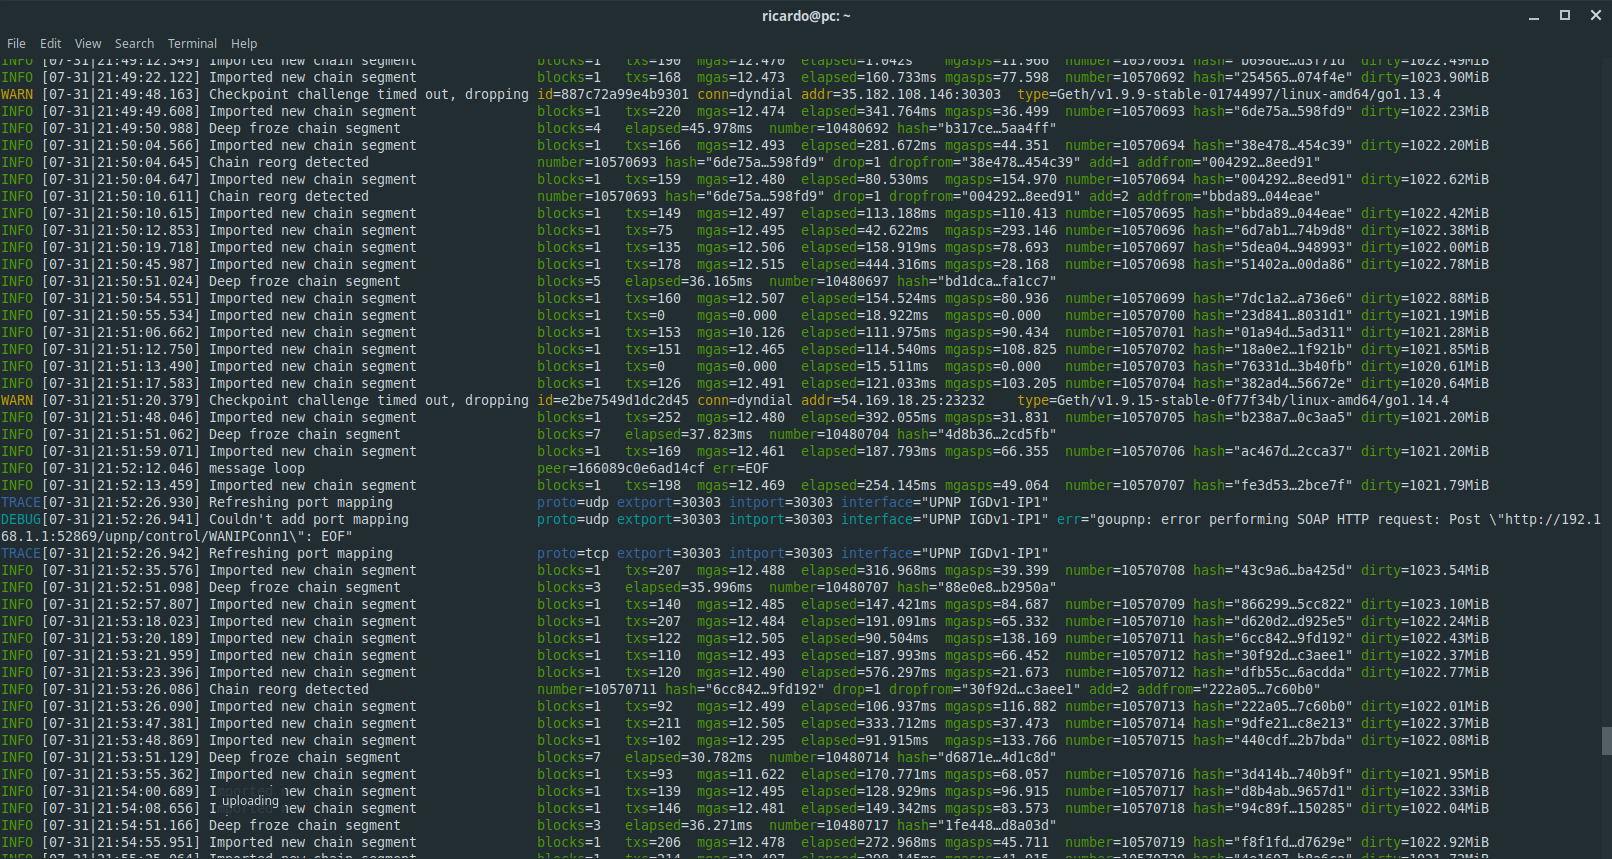The width and height of the screenshot is (1612, 859).
Task: Open the View menu
Action: pyautogui.click(x=88, y=43)
